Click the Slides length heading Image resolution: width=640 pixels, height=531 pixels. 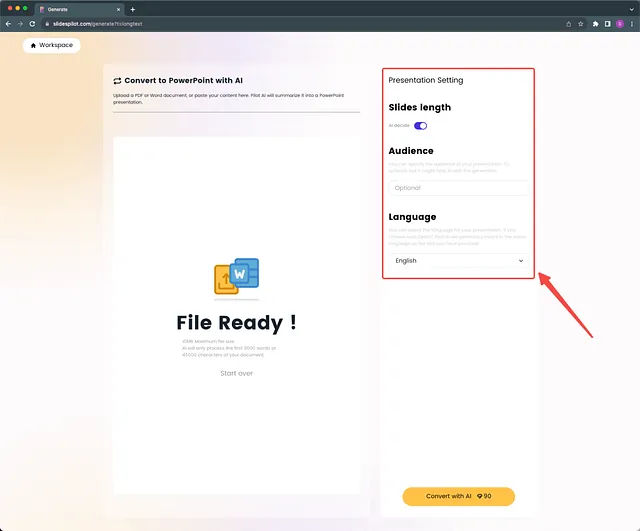[x=420, y=107]
